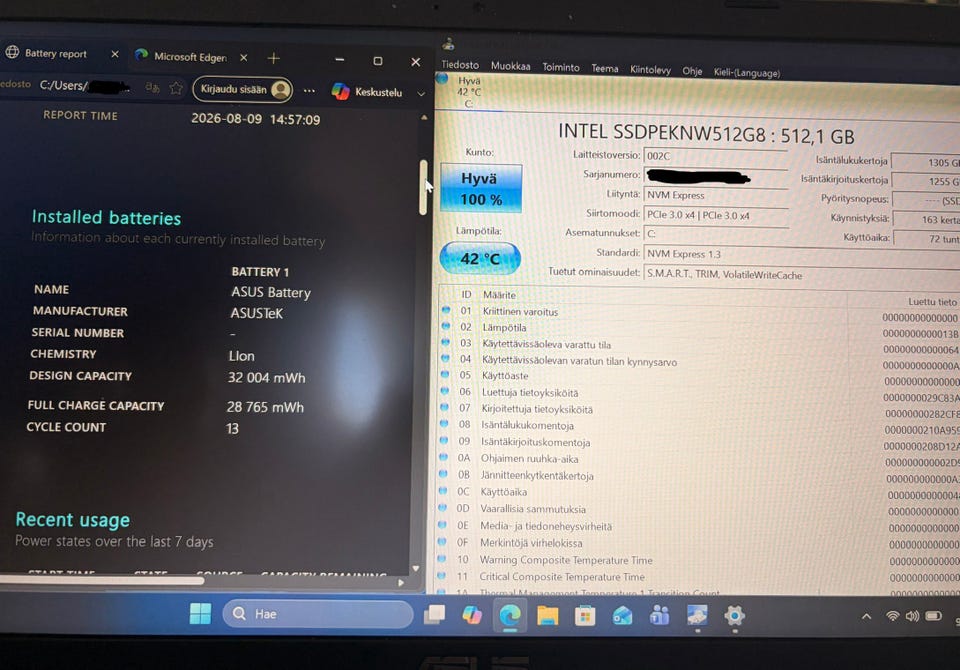Click the Edge address bar path

(84, 86)
